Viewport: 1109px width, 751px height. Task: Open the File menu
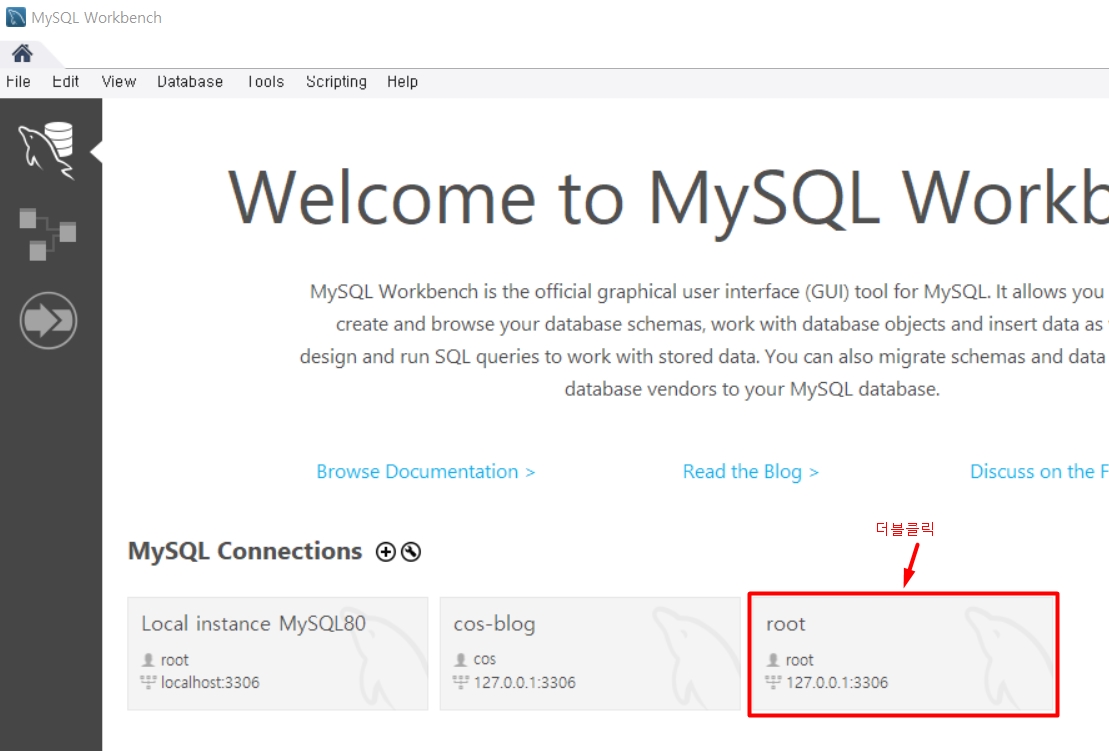[18, 81]
